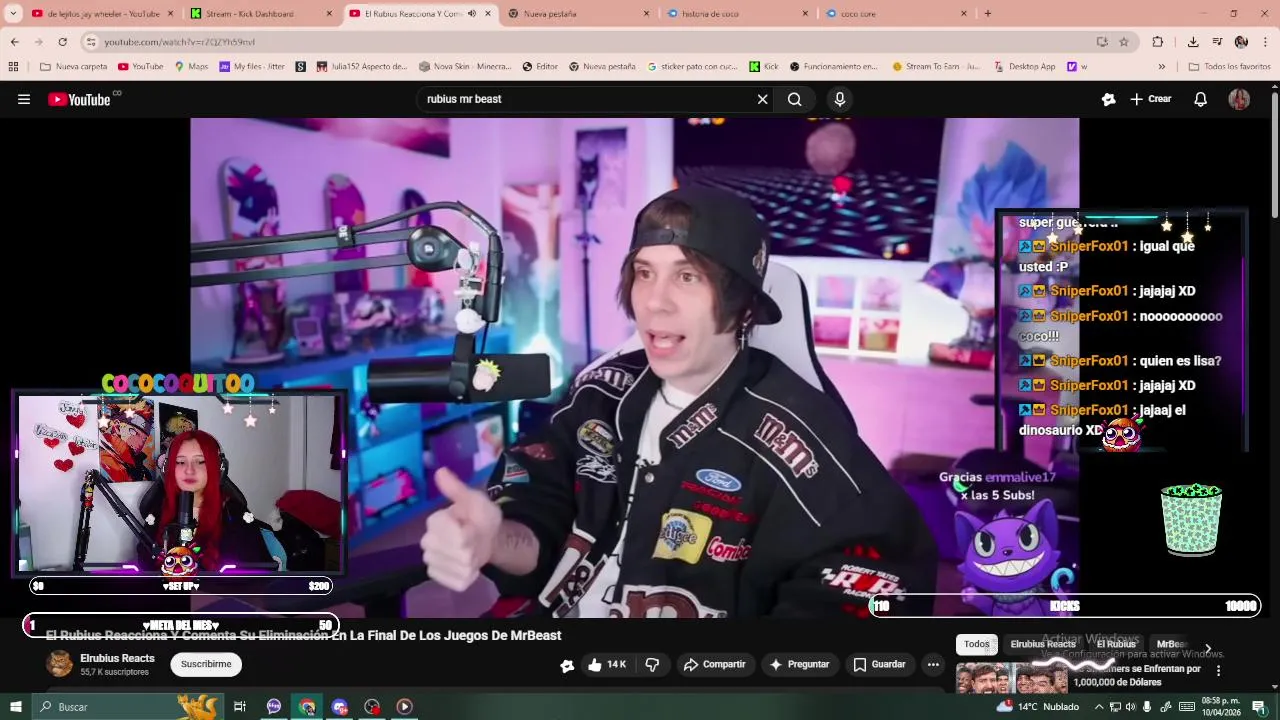Open the browser extensions puzzle icon
This screenshot has width=1280, height=720.
point(1158,42)
